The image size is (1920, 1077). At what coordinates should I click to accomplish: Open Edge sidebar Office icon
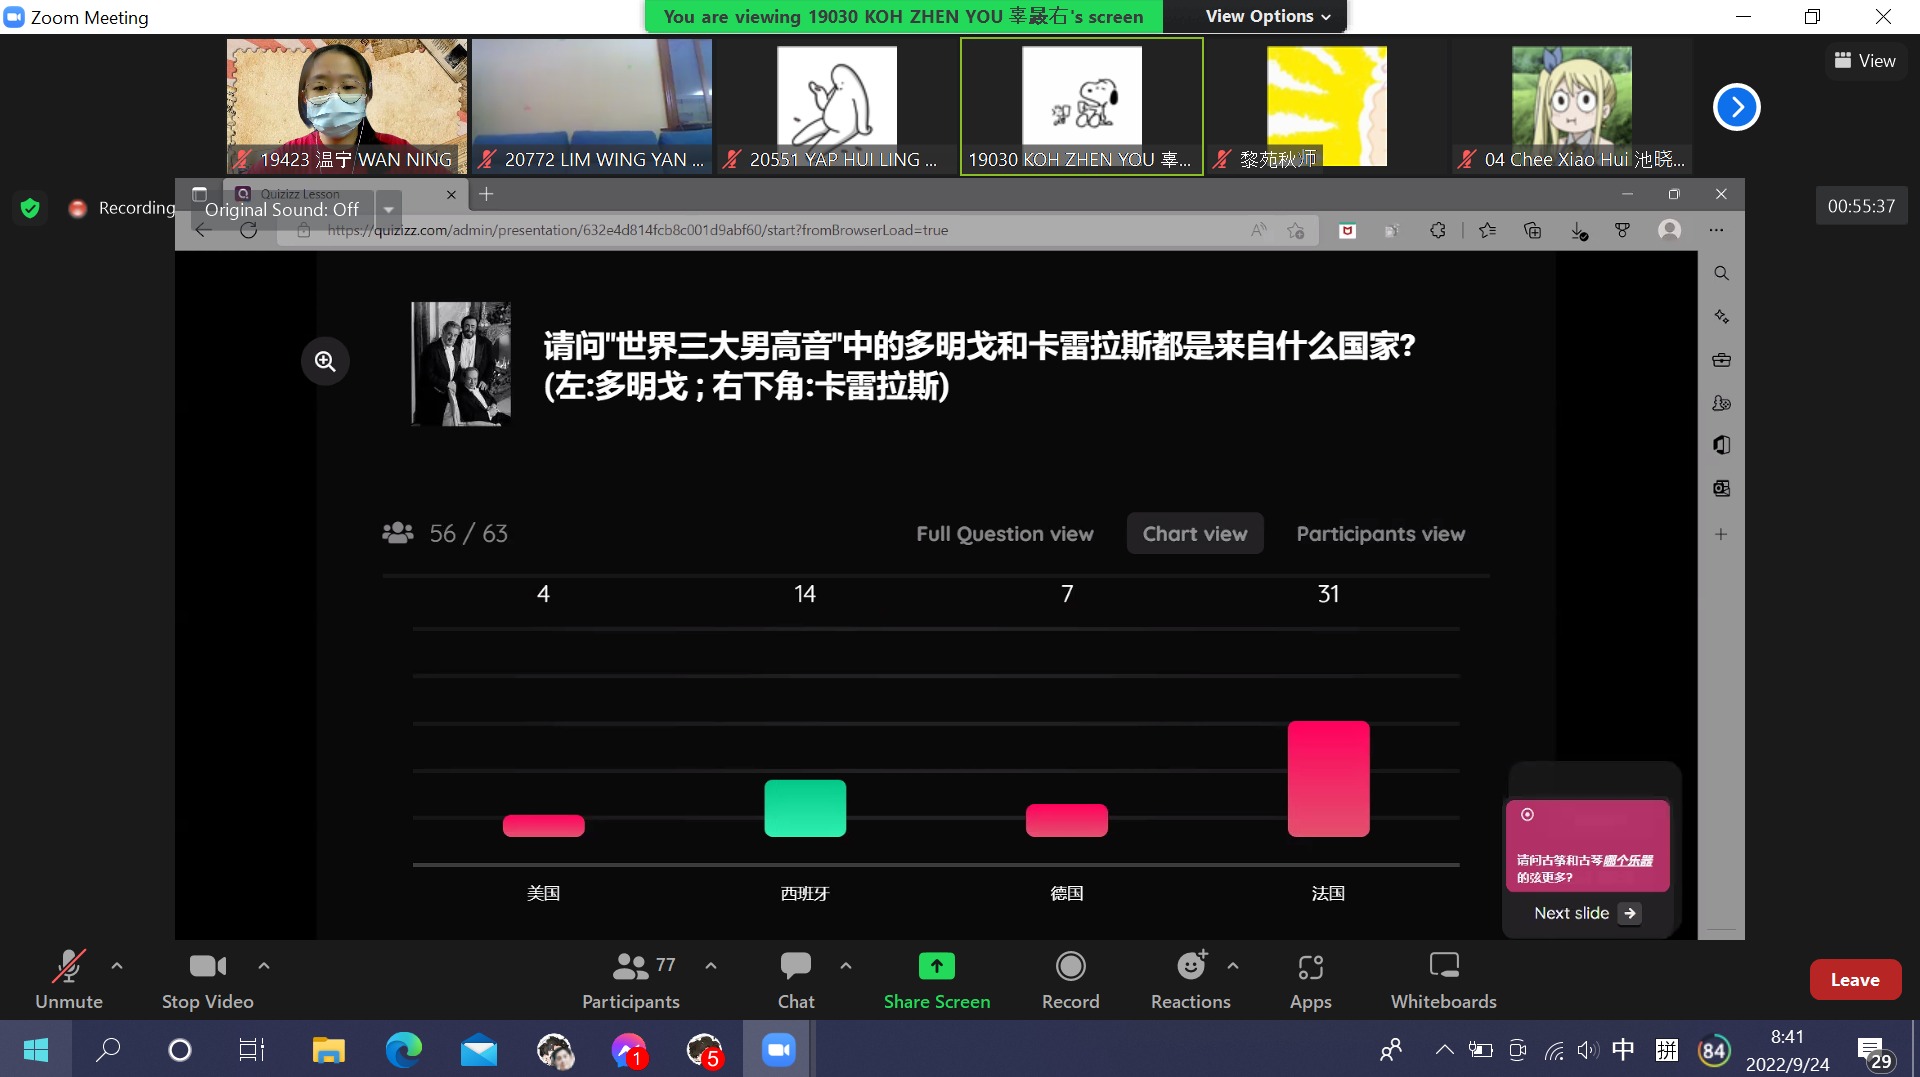pyautogui.click(x=1721, y=445)
